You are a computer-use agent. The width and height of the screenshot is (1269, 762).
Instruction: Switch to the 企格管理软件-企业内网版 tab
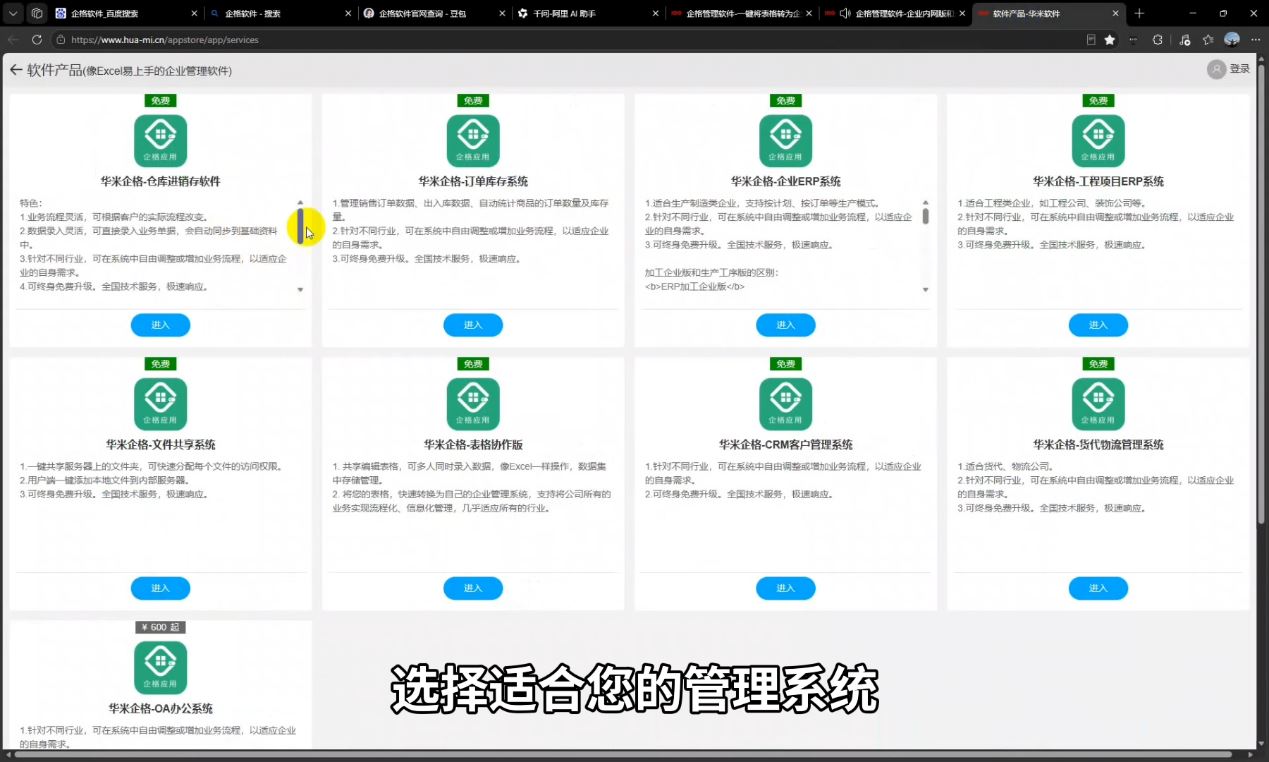pyautogui.click(x=896, y=13)
